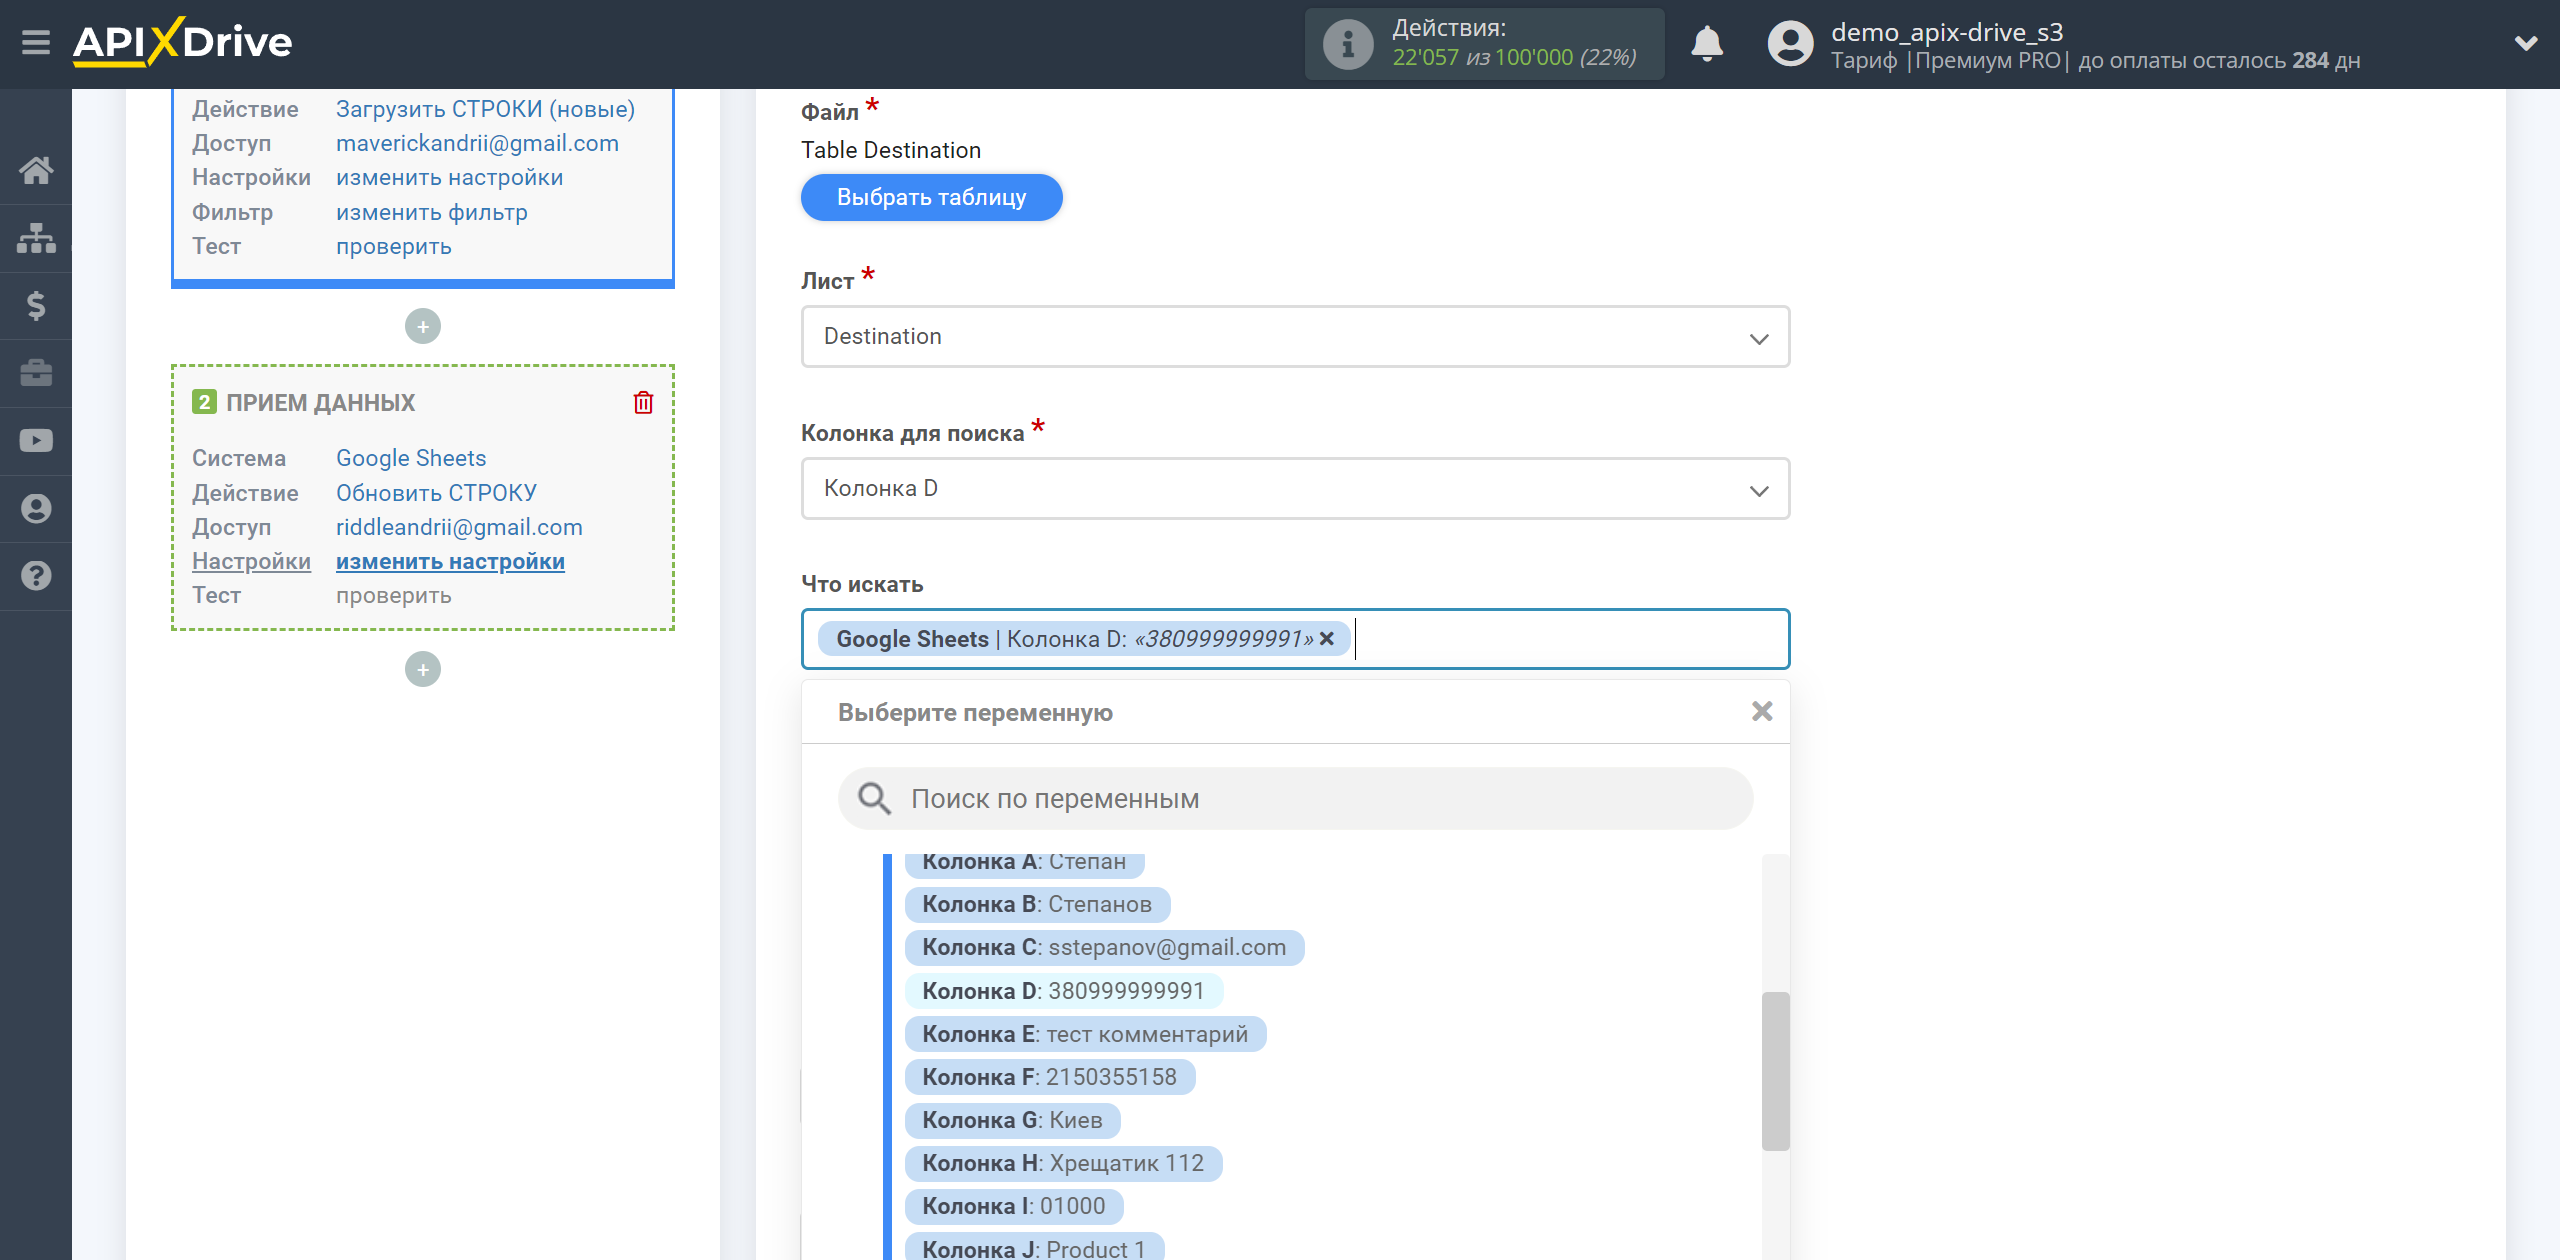This screenshot has height=1260, width=2560.
Task: Open Обновить СТРОКУ action link
Action: point(436,493)
